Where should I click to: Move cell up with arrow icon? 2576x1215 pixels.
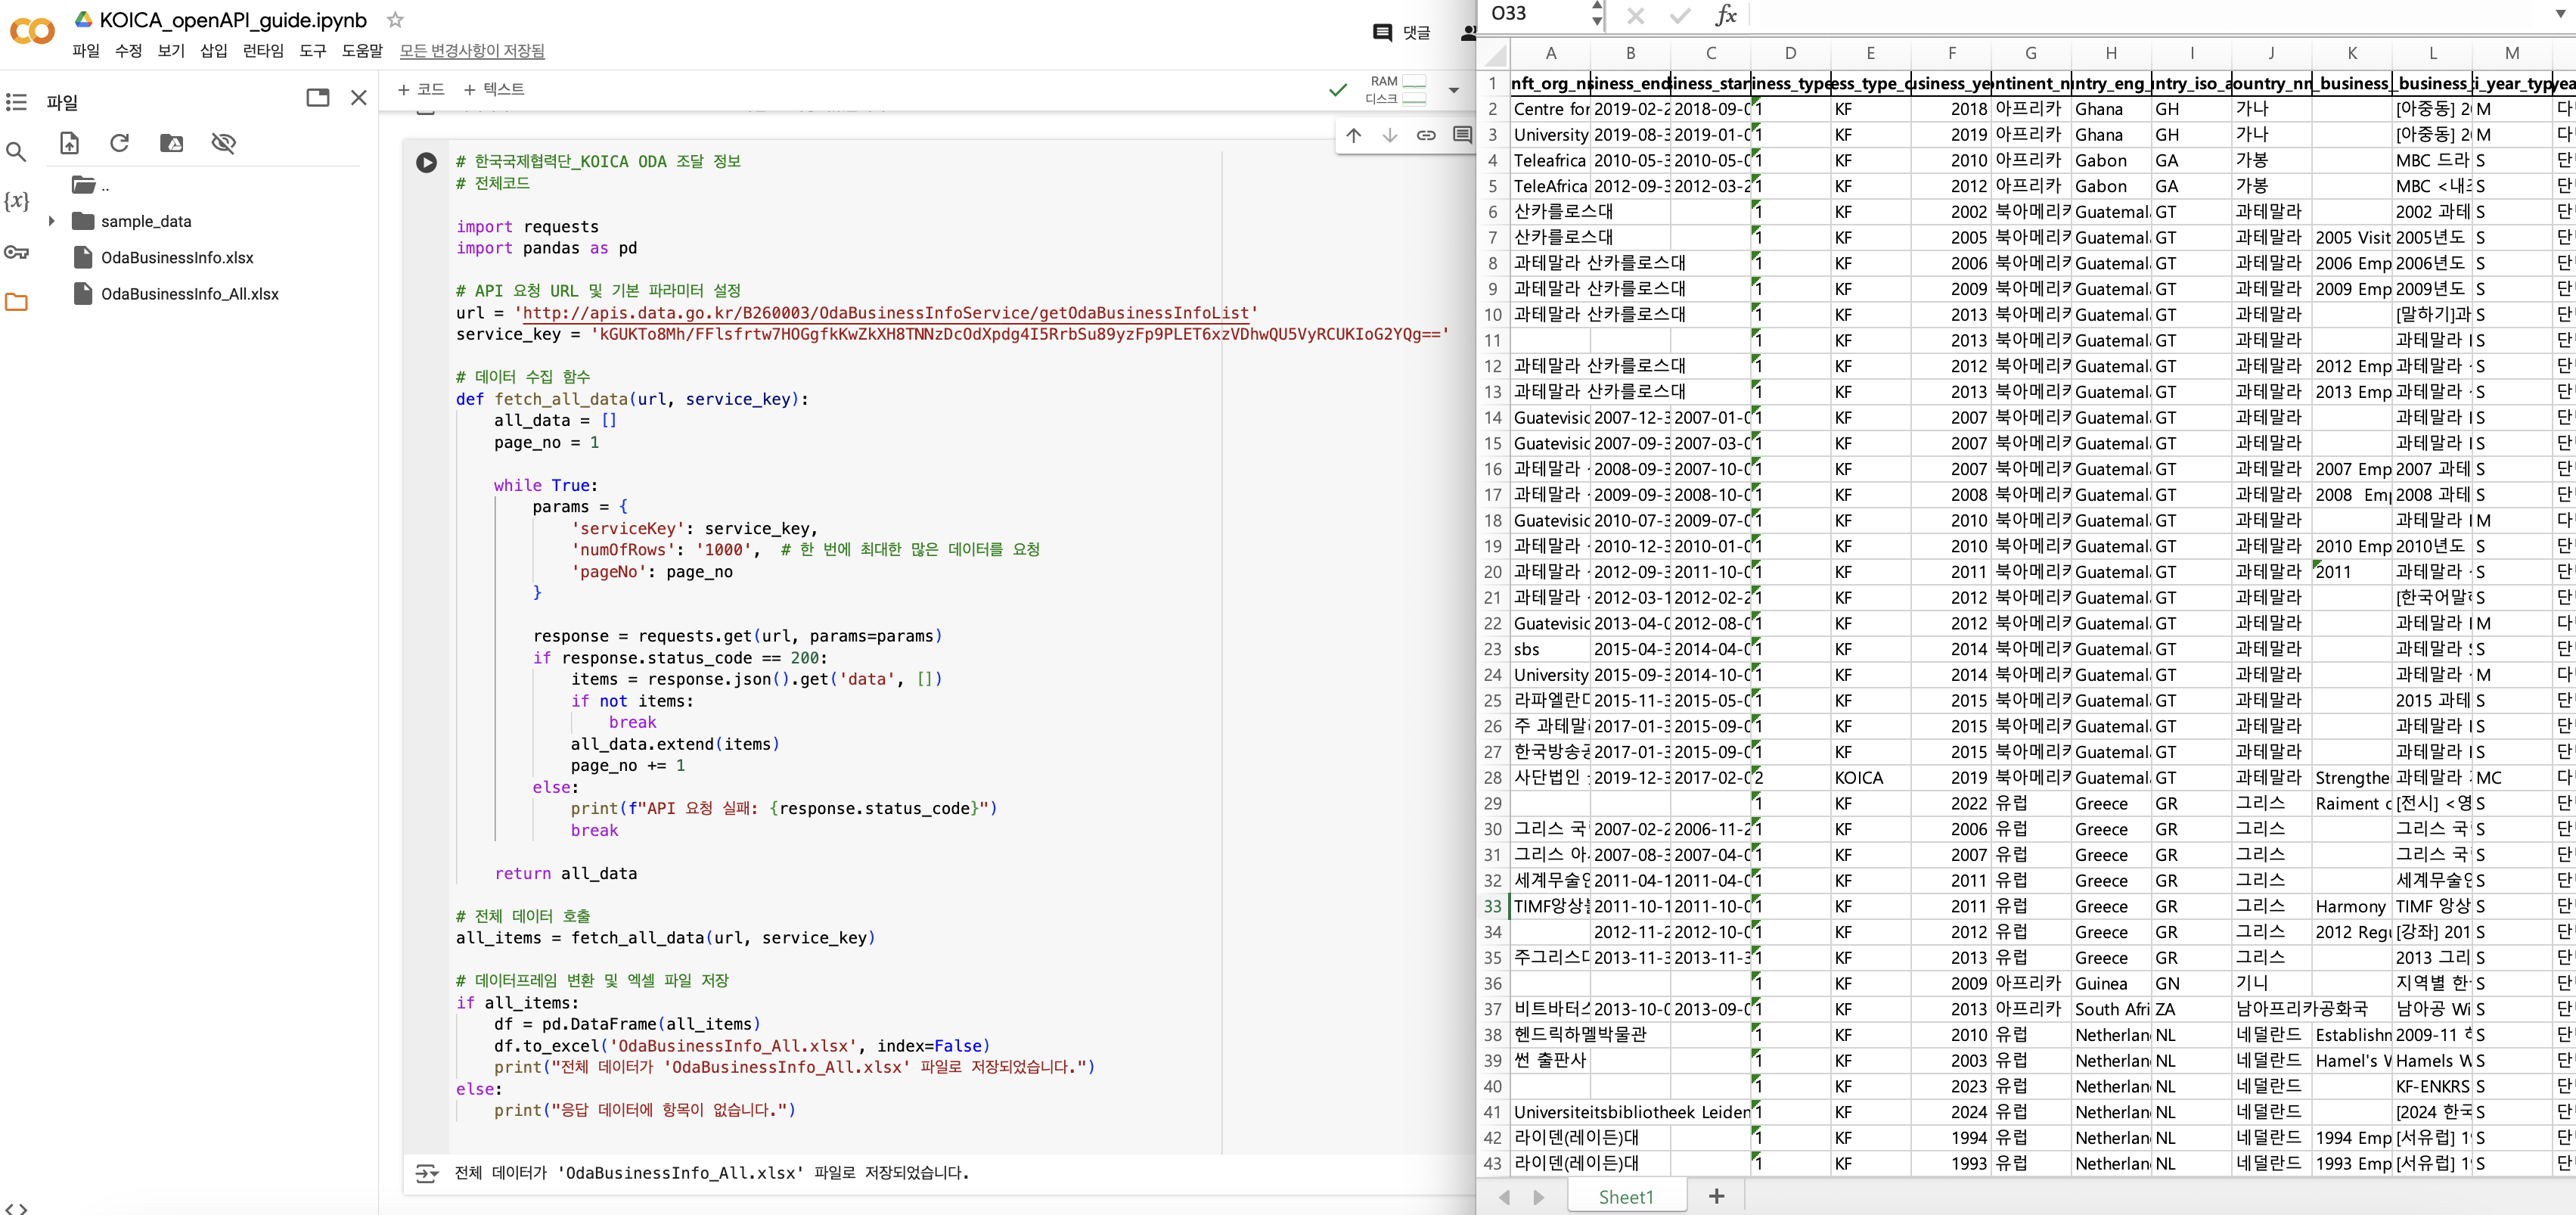pos(1353,135)
